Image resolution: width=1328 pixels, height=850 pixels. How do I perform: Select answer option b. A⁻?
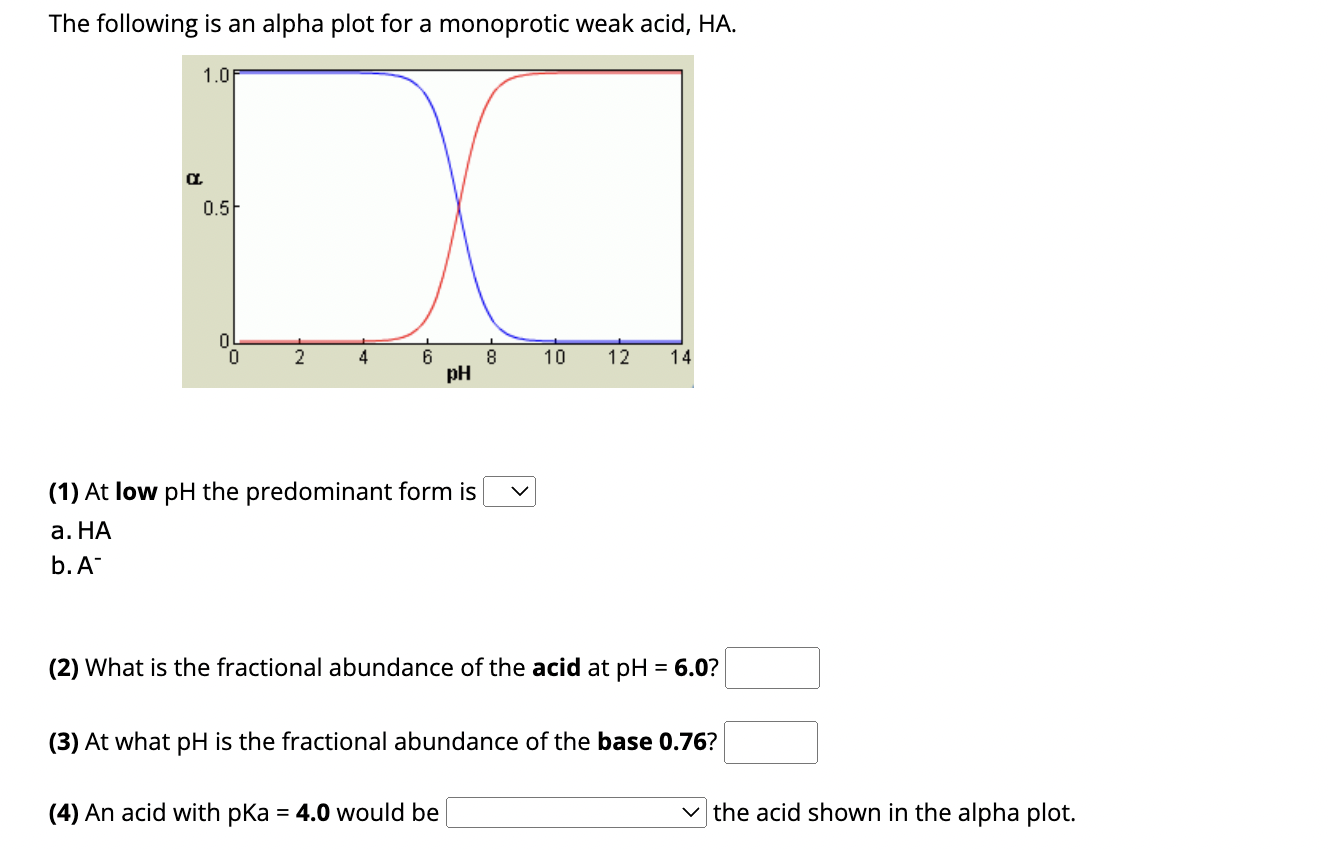pos(78,566)
